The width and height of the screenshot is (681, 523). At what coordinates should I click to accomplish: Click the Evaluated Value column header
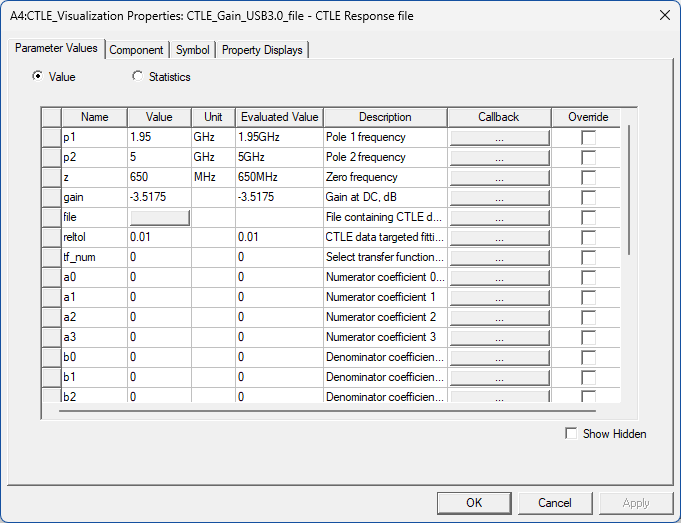tap(280, 117)
